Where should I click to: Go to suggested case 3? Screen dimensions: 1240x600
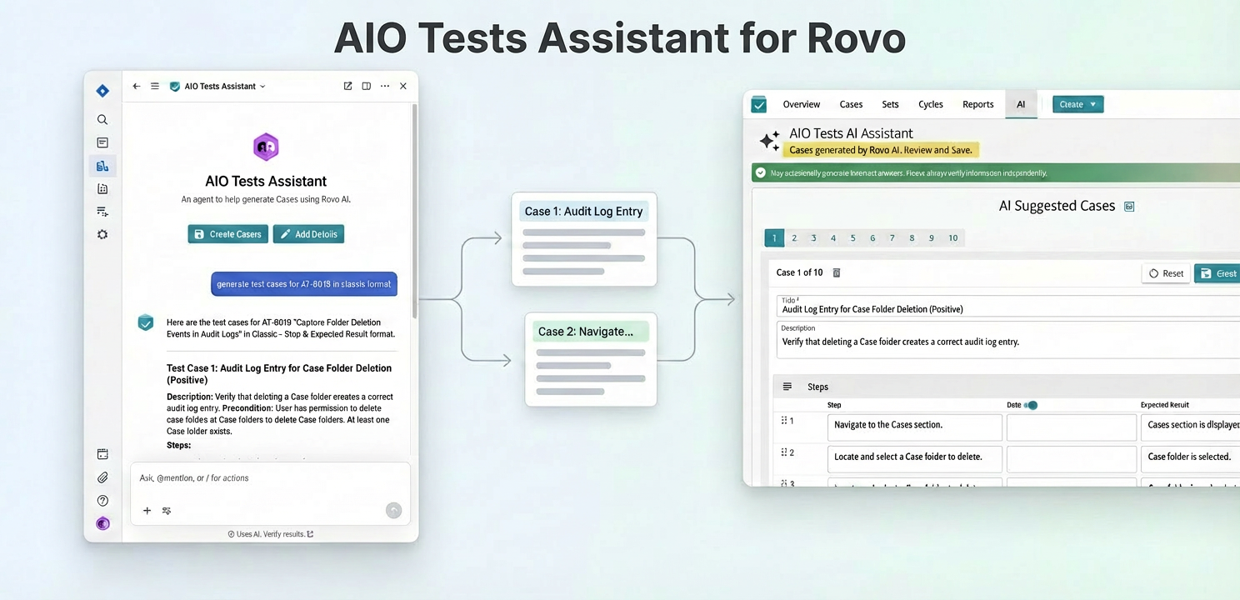814,238
